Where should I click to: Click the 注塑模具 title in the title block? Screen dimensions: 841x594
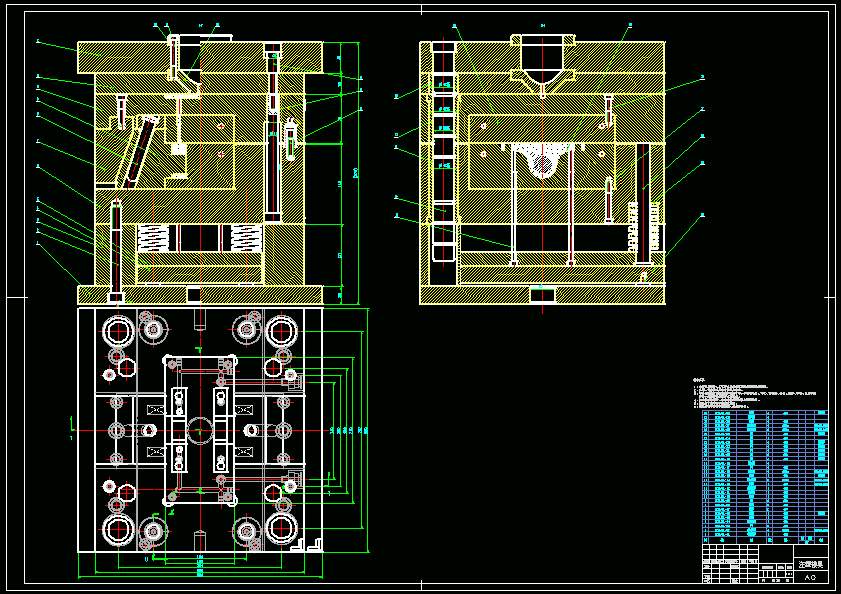pos(810,564)
